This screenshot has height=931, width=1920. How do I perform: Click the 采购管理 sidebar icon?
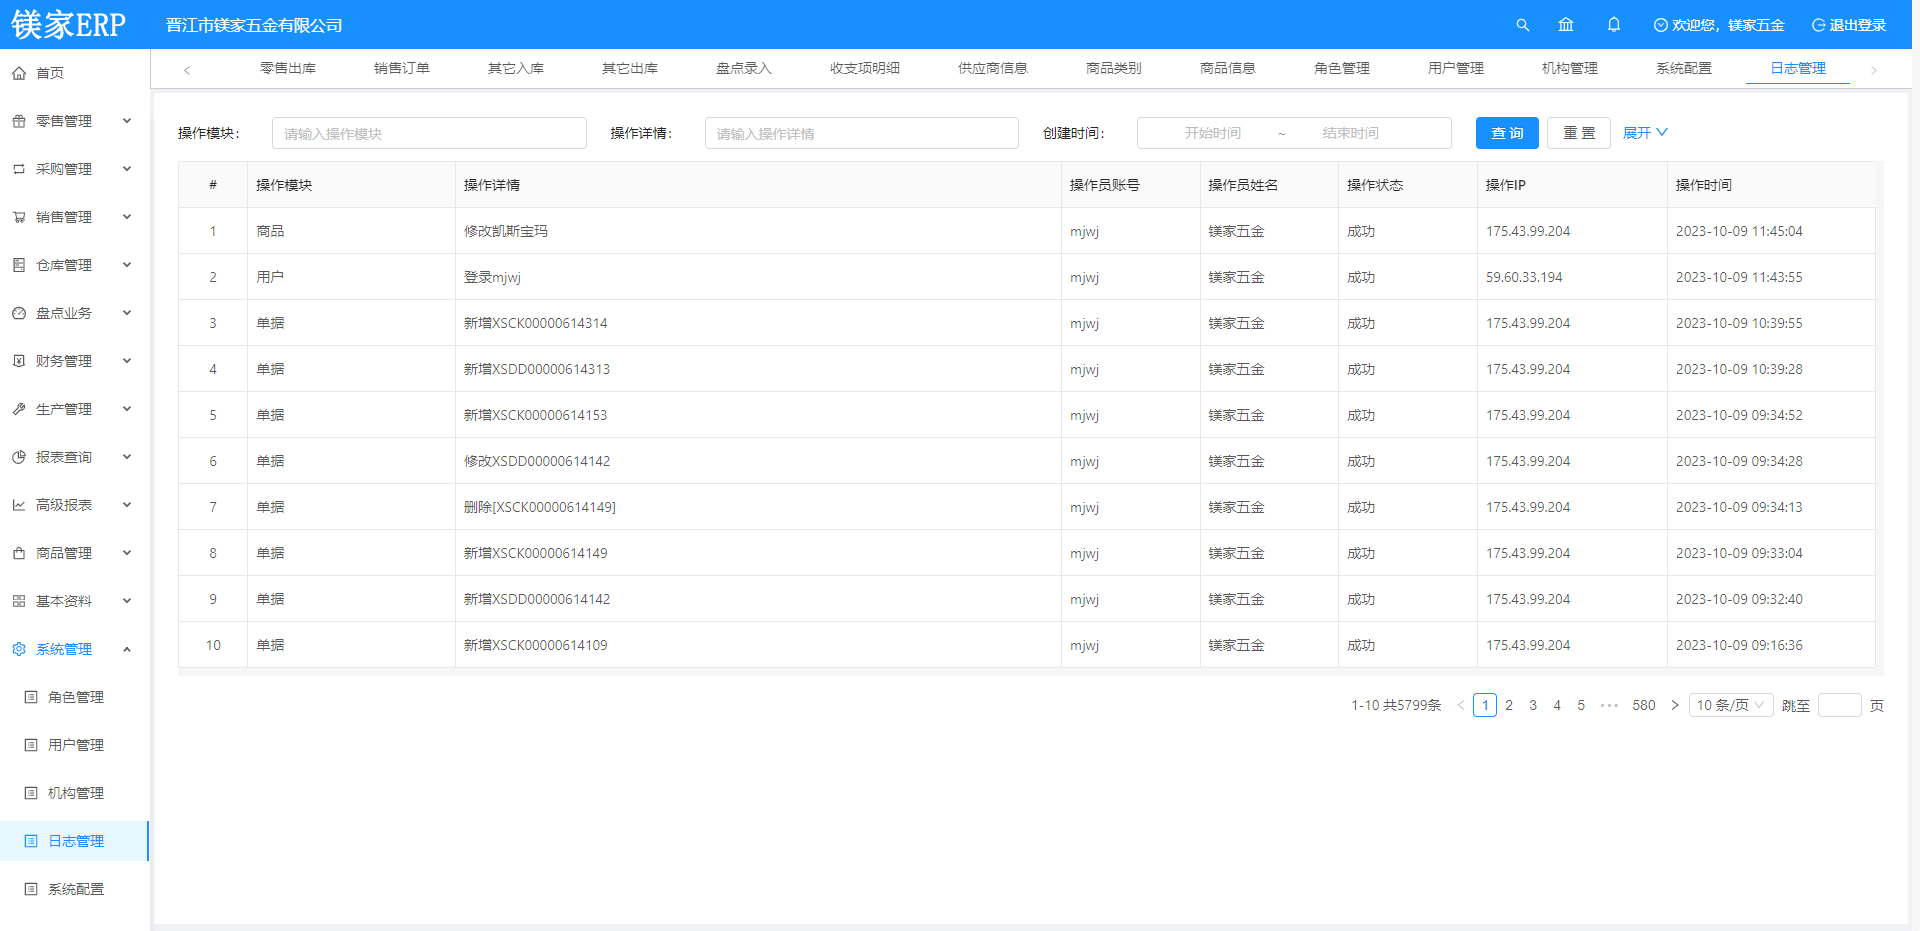coord(19,169)
